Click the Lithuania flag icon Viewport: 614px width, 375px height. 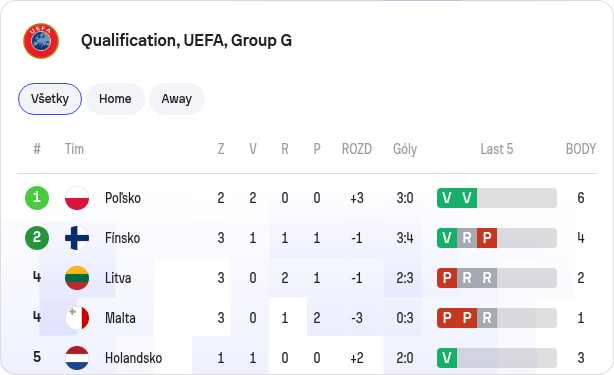tap(77, 278)
